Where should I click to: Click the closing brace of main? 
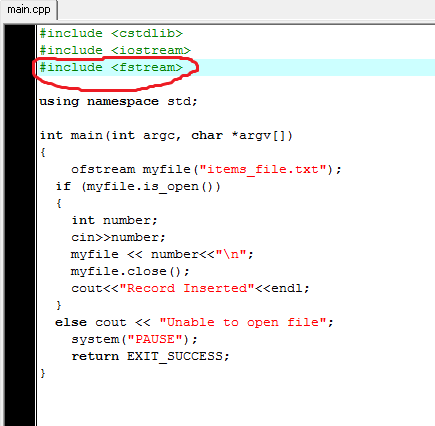[x=43, y=373]
